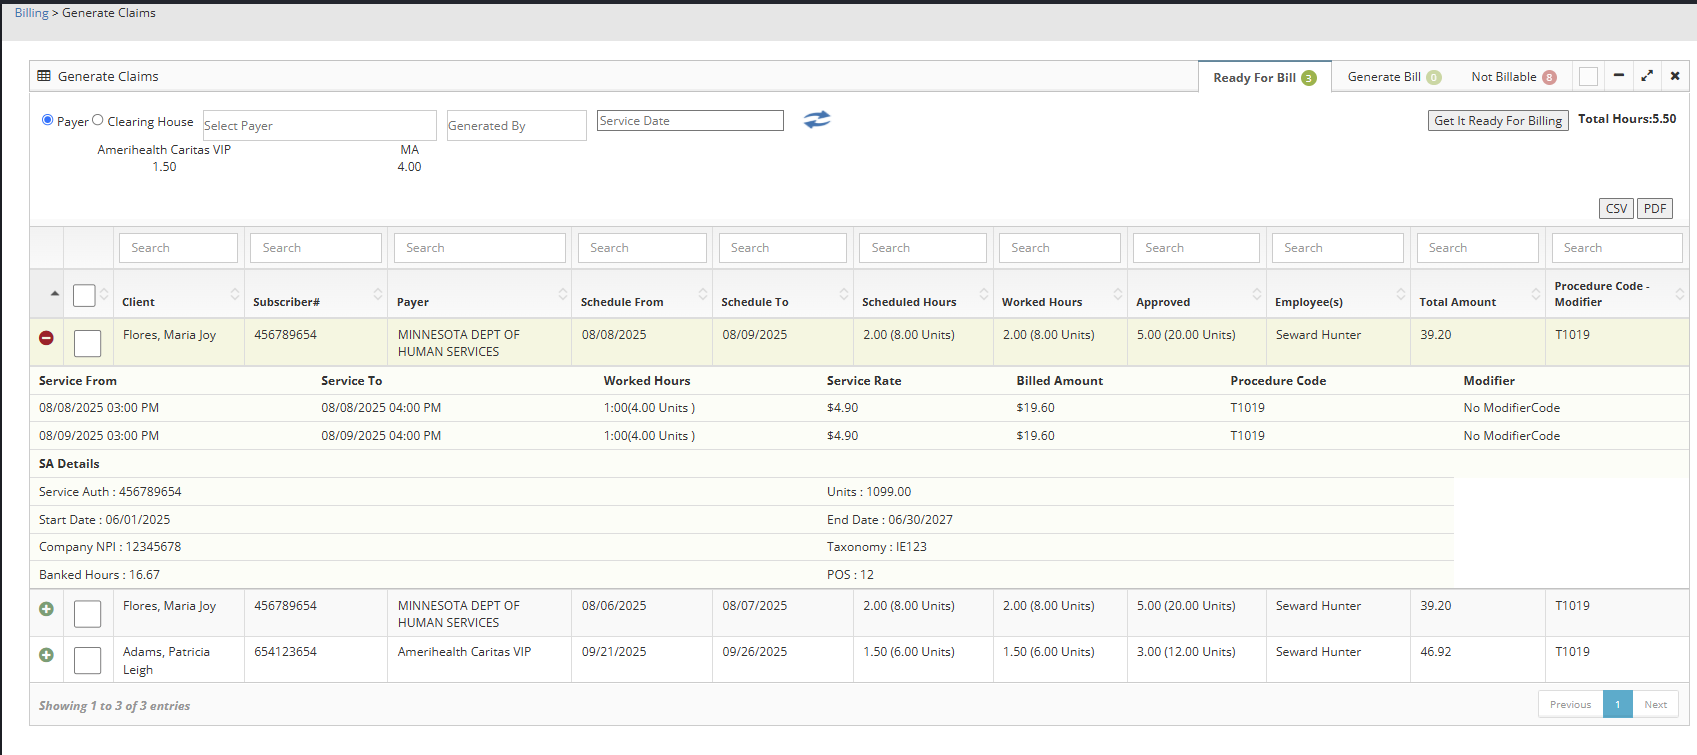Screen dimensions: 1697x755
Task: Click the Get It Ready For Billing button
Action: [x=1497, y=120]
